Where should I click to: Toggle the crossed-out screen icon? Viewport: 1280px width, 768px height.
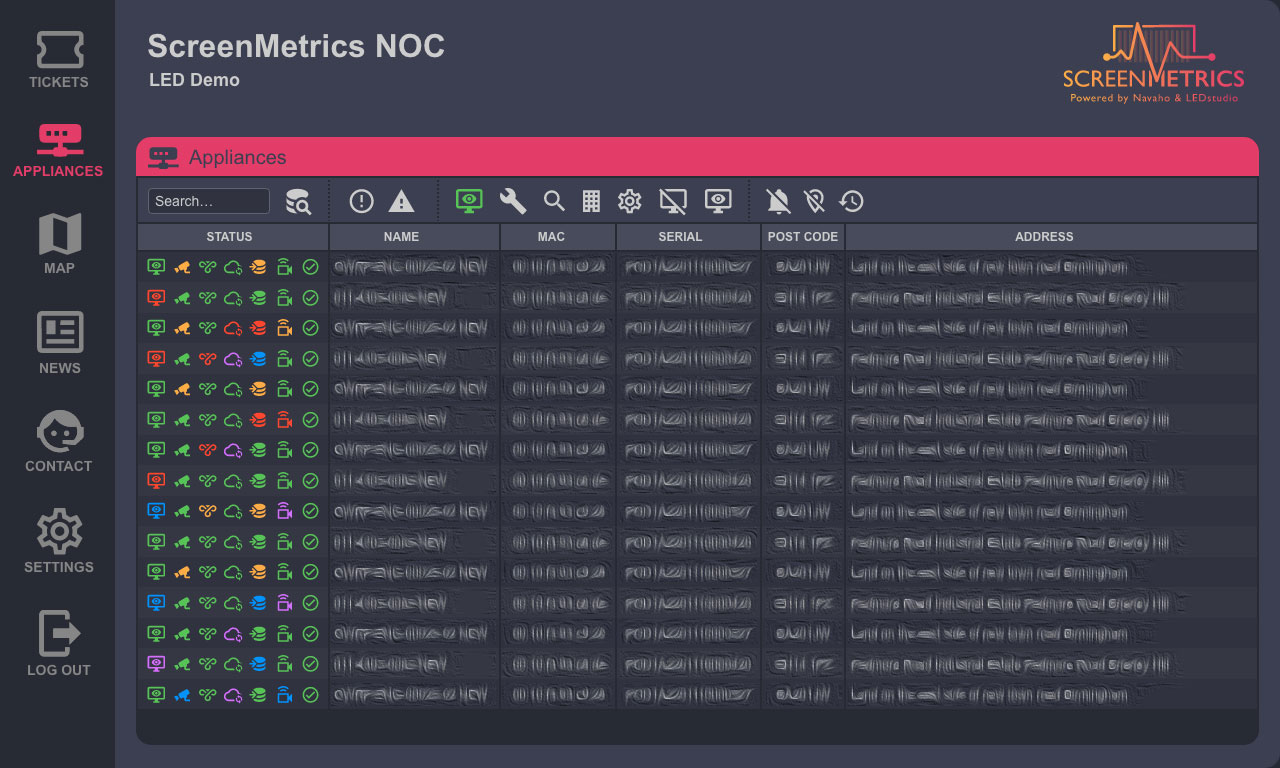coord(673,201)
